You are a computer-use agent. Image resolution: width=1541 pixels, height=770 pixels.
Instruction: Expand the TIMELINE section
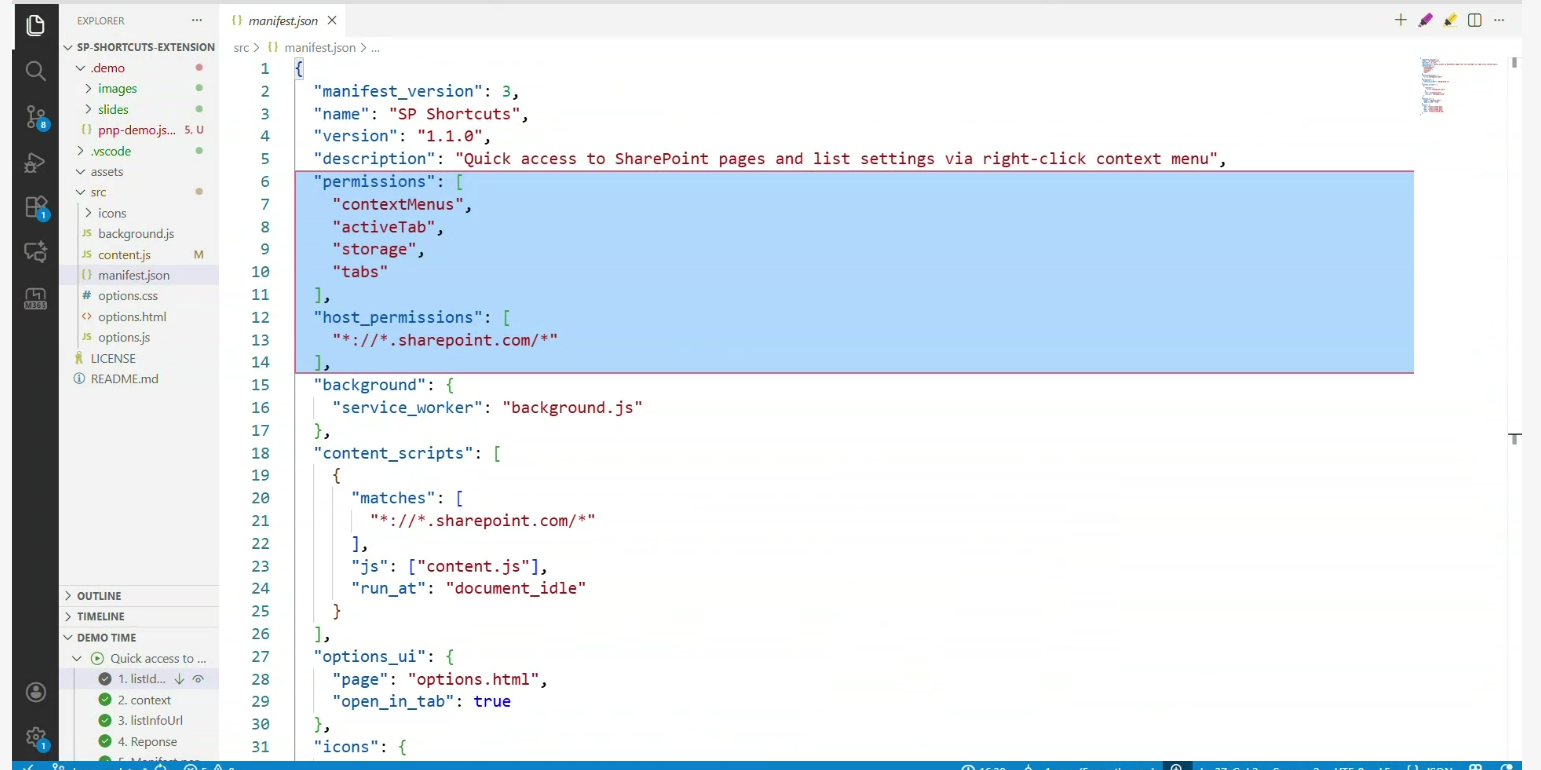[139, 617]
